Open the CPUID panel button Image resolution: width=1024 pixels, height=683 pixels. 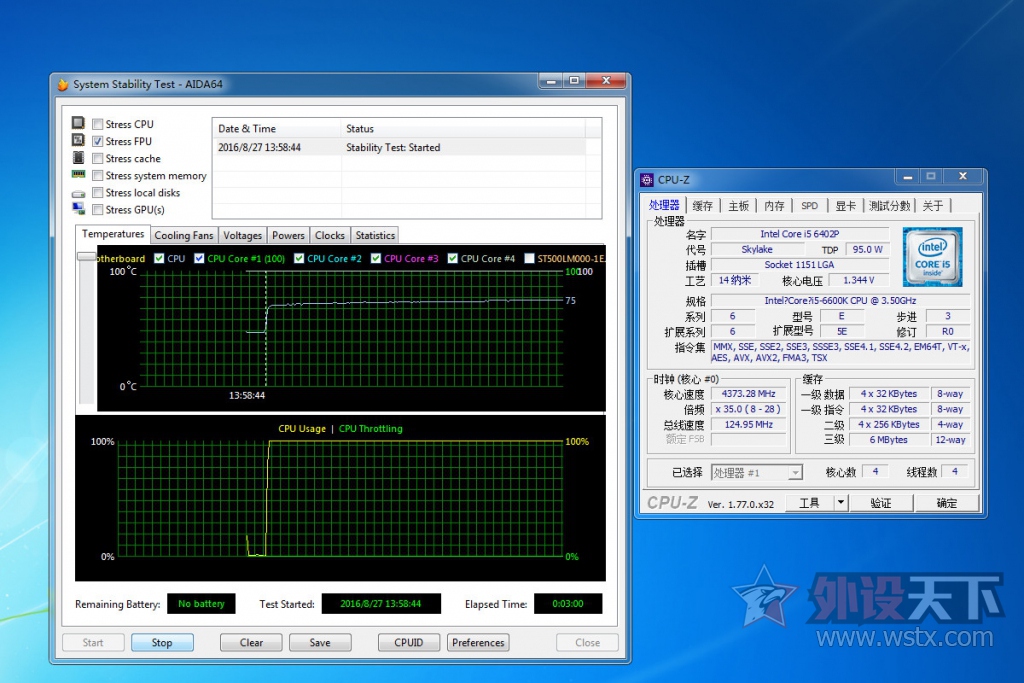(x=409, y=643)
